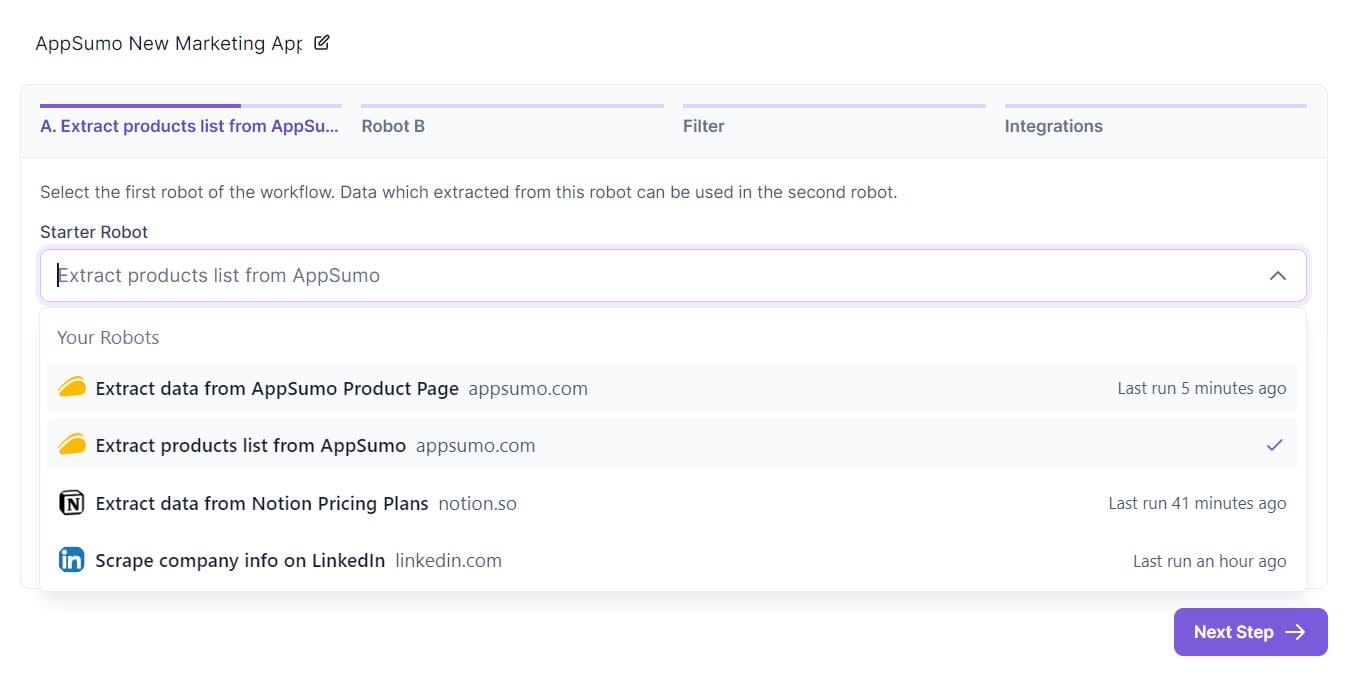The height and width of the screenshot is (685, 1351).
Task: Click the purple checkmark on selected robot
Action: [1274, 445]
